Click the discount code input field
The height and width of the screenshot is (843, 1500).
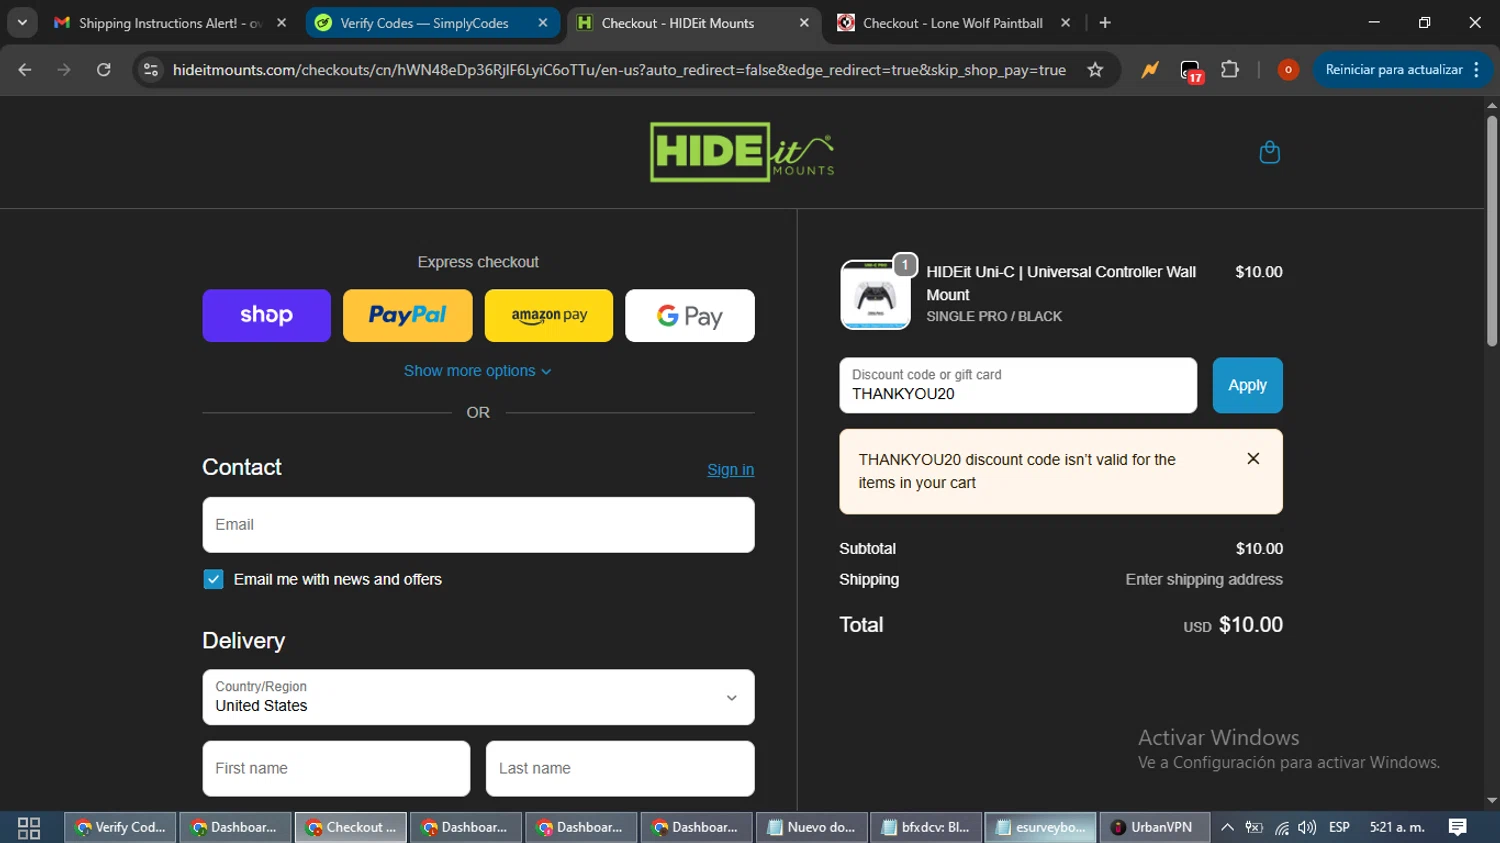pos(1018,385)
